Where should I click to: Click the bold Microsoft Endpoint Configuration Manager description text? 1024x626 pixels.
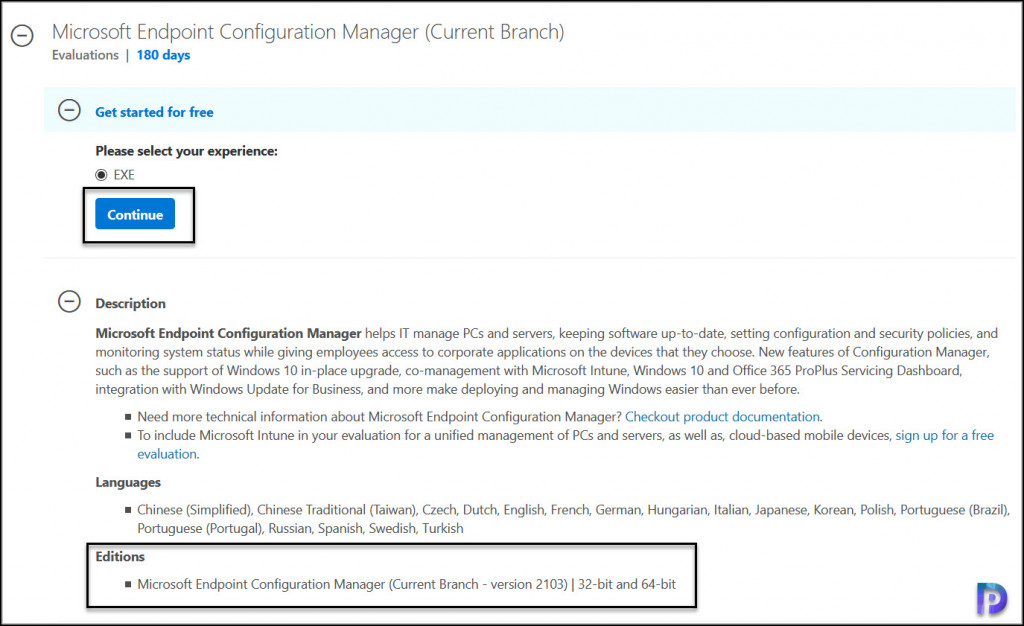(x=228, y=334)
